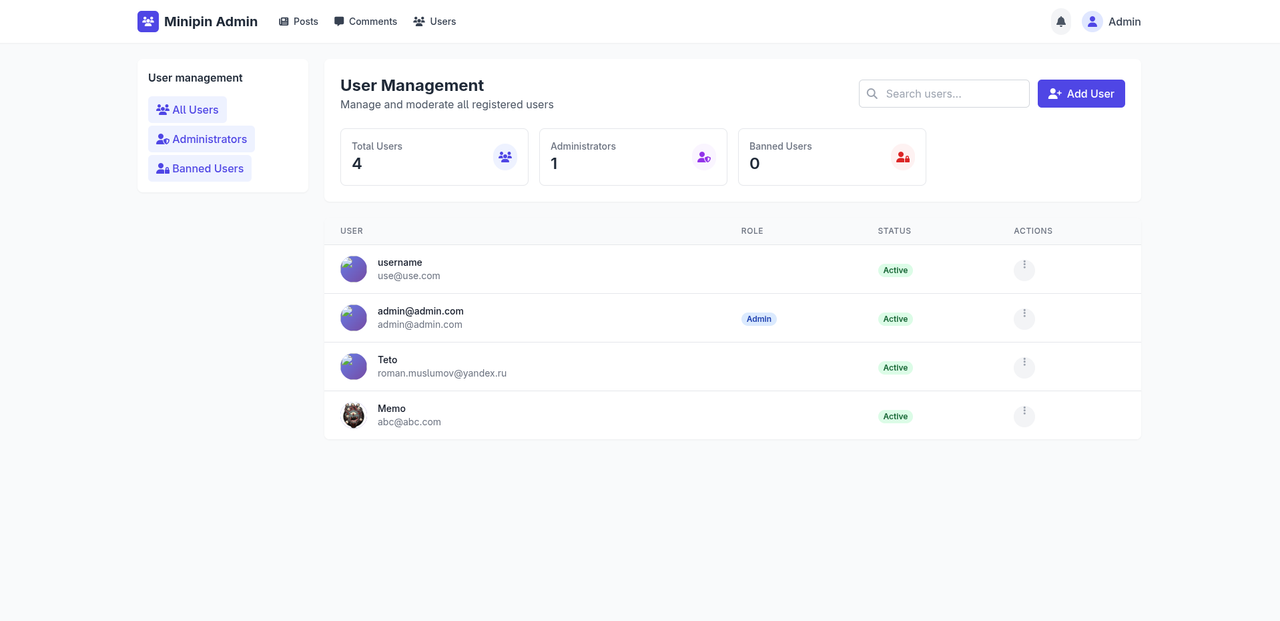Click the User Management page heading
1280x621 pixels.
click(x=412, y=86)
